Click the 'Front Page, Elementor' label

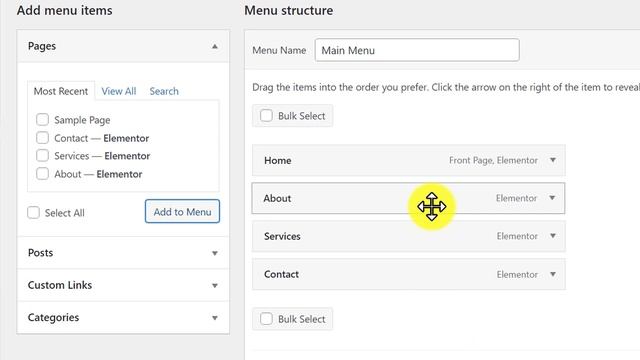click(493, 160)
